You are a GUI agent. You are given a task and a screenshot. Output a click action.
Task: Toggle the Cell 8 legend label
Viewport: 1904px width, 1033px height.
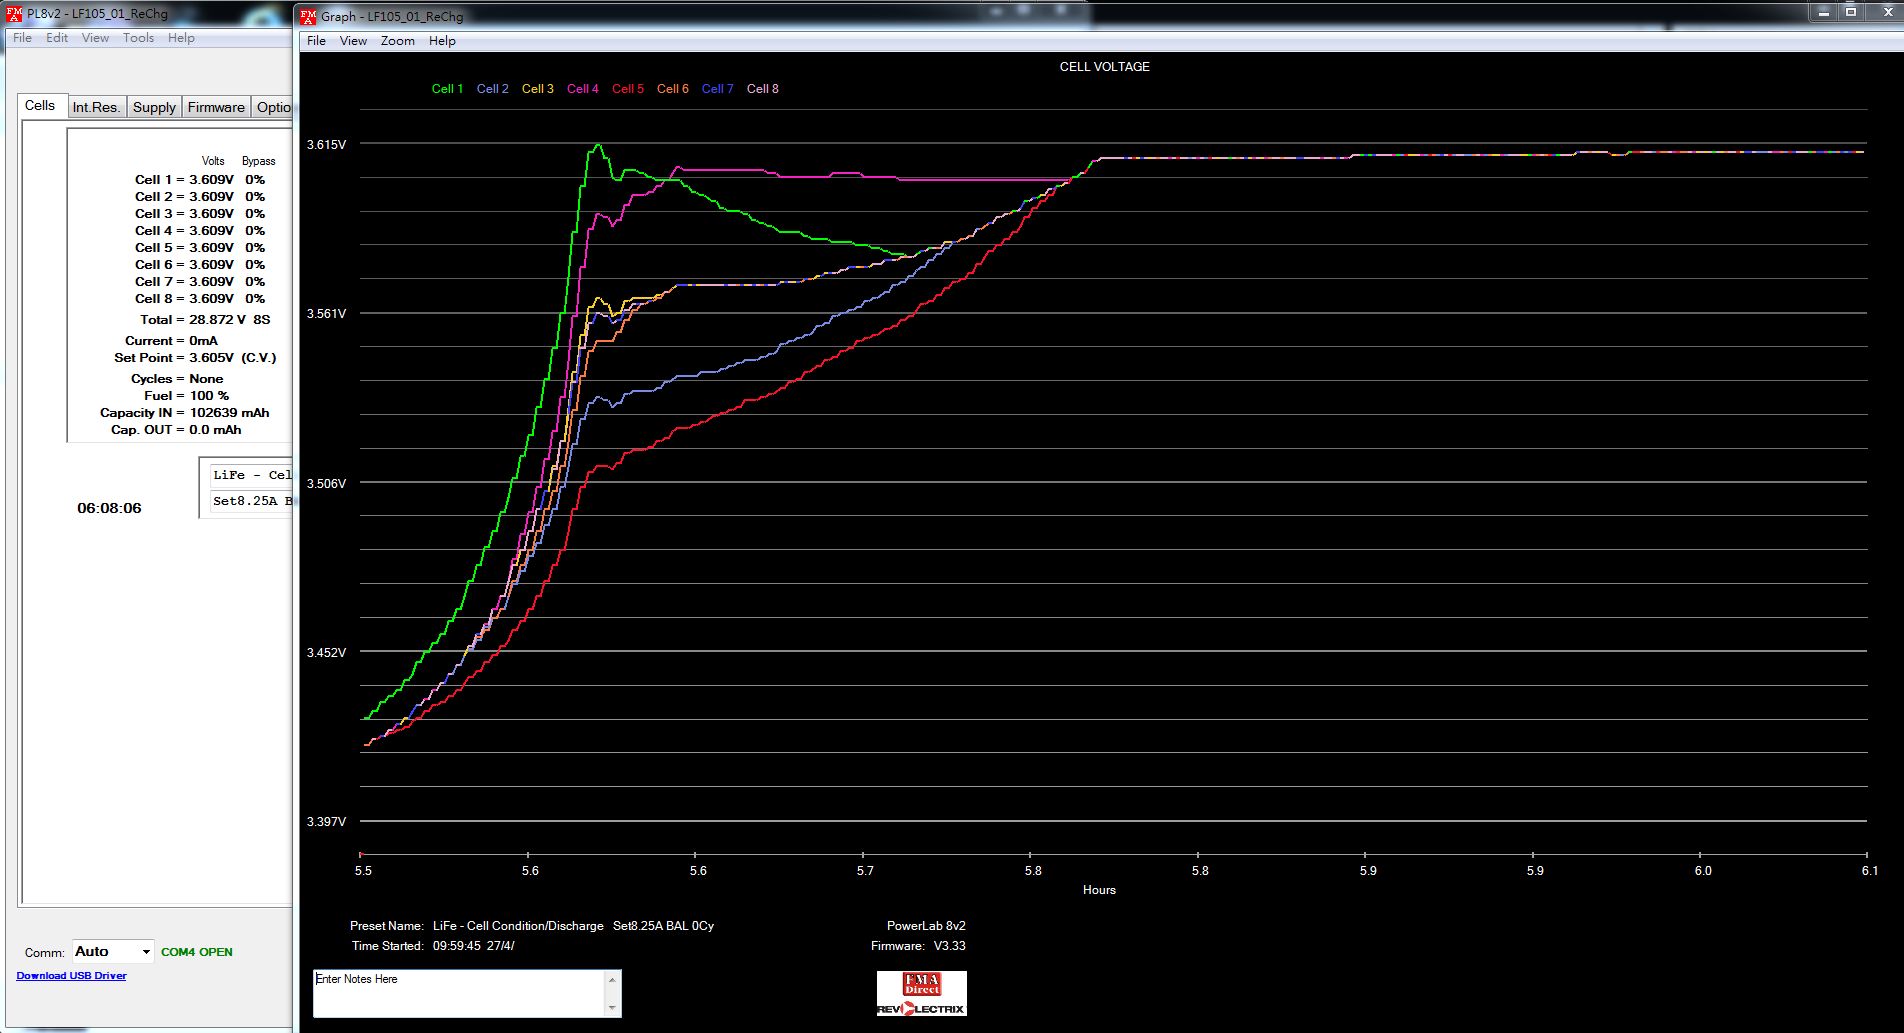coord(762,89)
